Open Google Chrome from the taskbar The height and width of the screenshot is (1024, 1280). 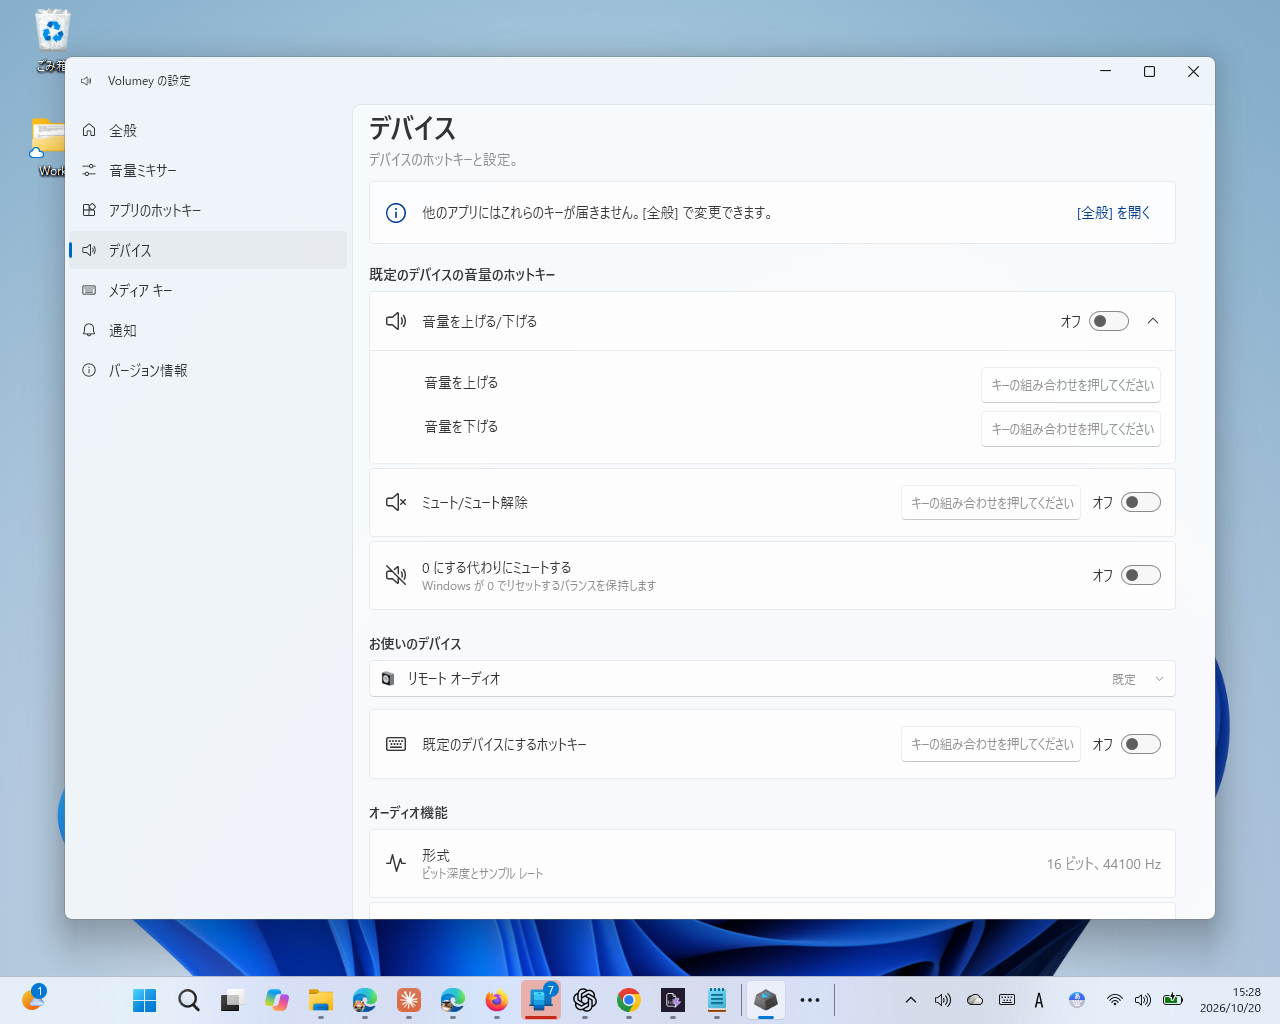tap(629, 1000)
